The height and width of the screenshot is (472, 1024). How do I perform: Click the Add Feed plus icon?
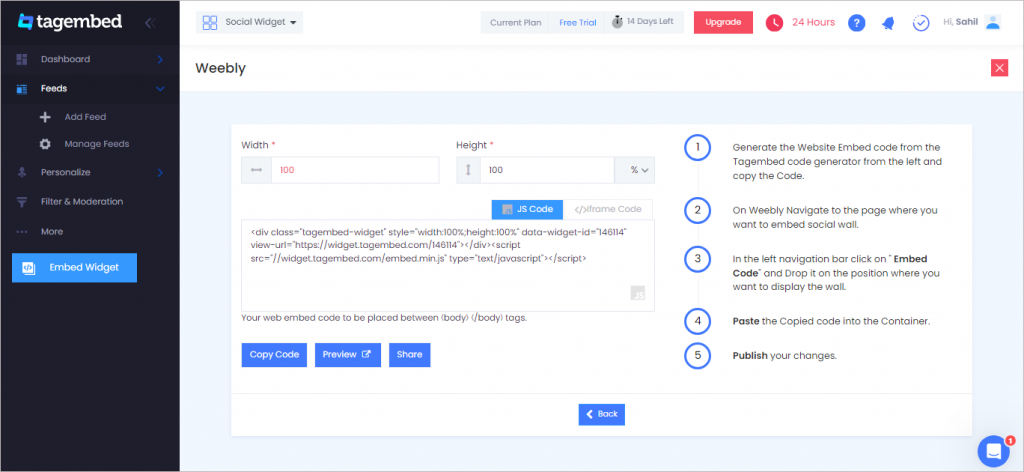tap(45, 118)
